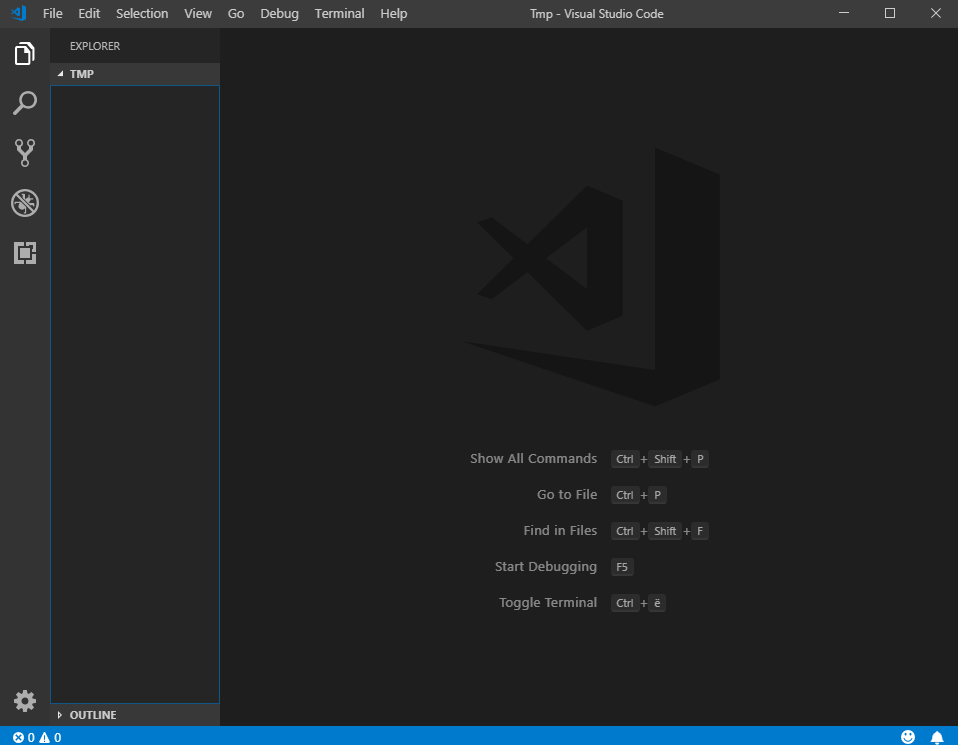Click the Go to File label
This screenshot has height=745, width=958.
click(567, 494)
